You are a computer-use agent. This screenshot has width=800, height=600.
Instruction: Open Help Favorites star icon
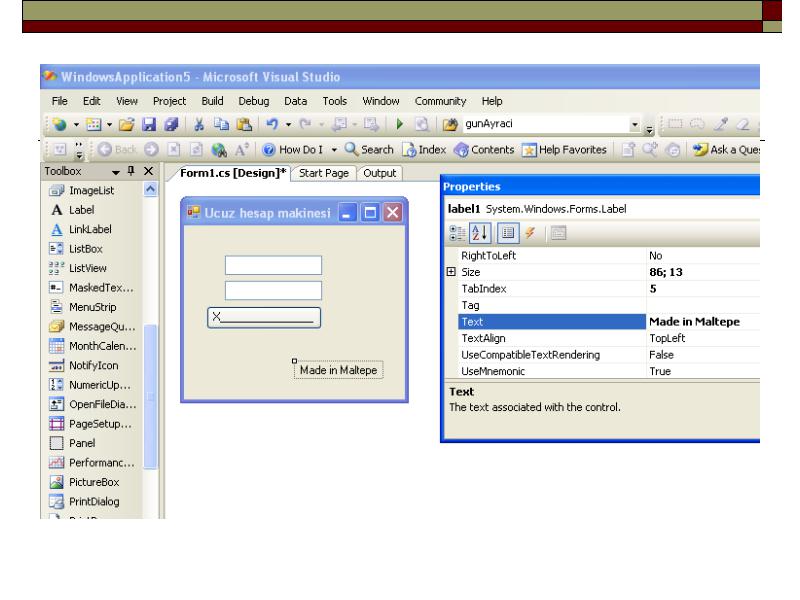click(x=529, y=150)
